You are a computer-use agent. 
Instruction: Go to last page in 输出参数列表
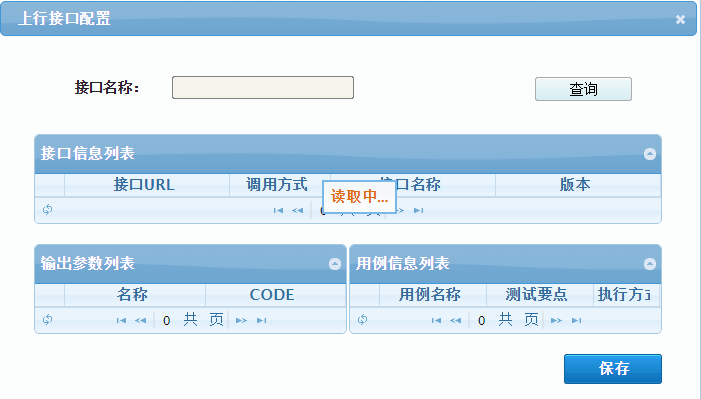coord(262,320)
